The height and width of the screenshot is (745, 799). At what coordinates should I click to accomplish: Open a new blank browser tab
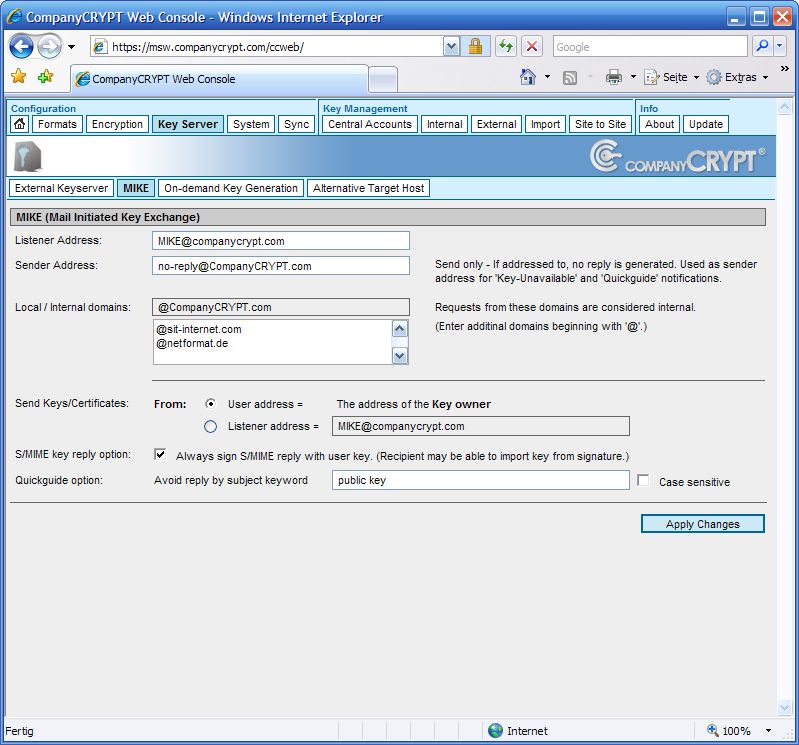383,79
